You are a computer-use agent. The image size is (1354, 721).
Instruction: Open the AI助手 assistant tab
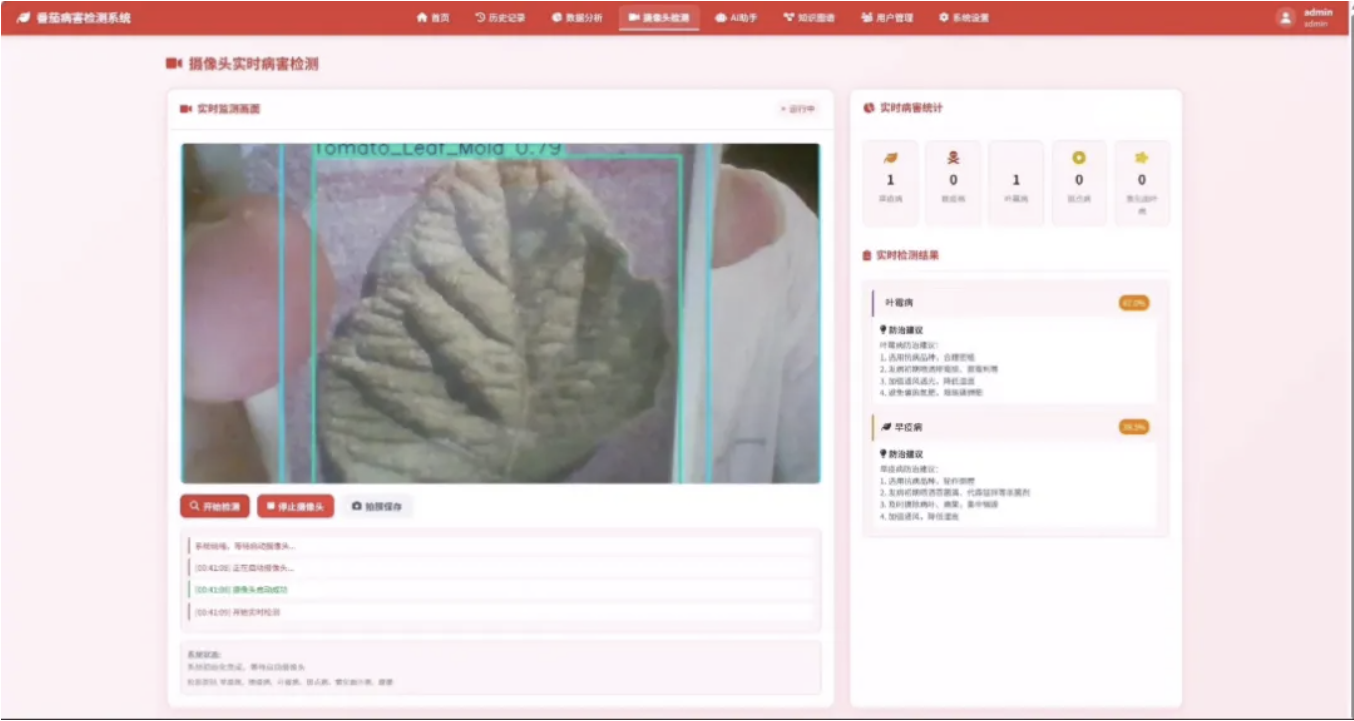pos(737,18)
